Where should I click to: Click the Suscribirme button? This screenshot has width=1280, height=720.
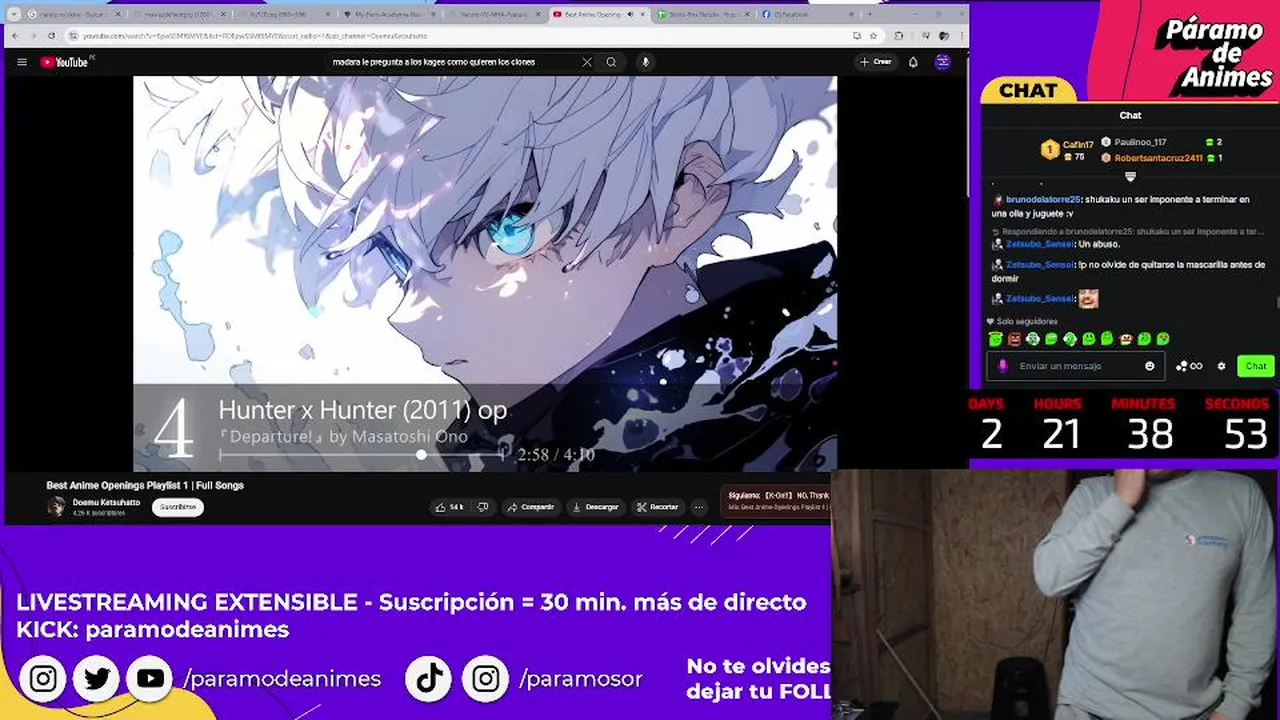point(178,507)
